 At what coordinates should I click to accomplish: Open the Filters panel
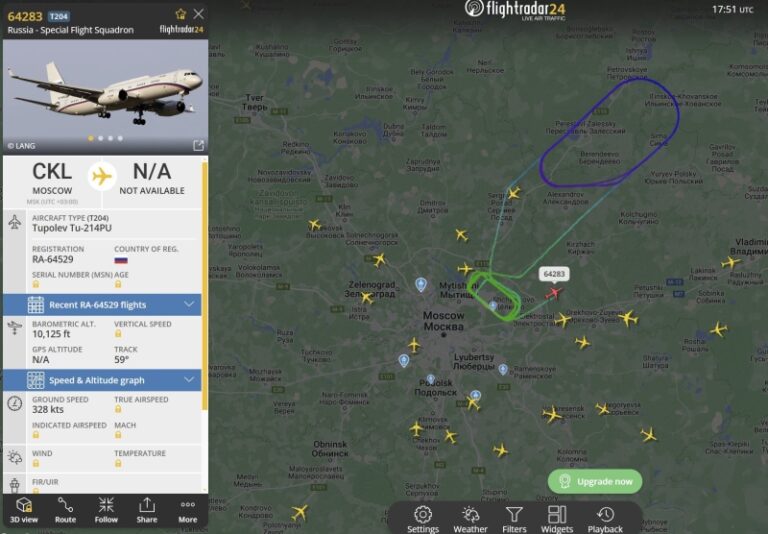514,519
